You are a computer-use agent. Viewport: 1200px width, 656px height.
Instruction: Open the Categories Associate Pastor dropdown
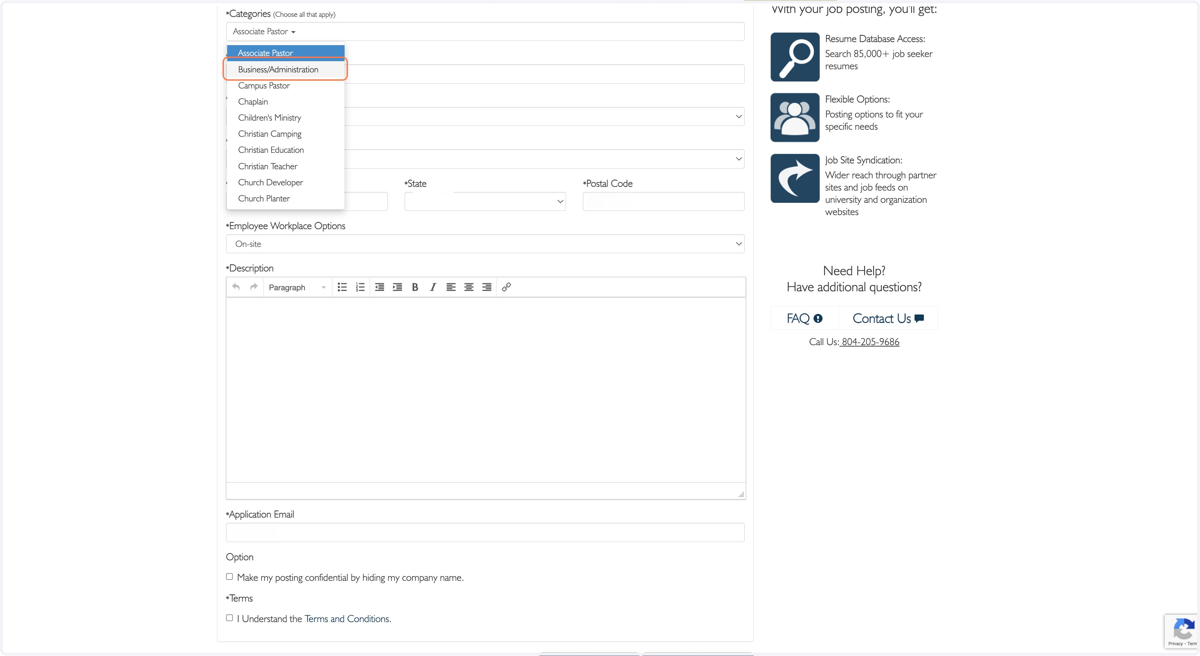coord(485,32)
